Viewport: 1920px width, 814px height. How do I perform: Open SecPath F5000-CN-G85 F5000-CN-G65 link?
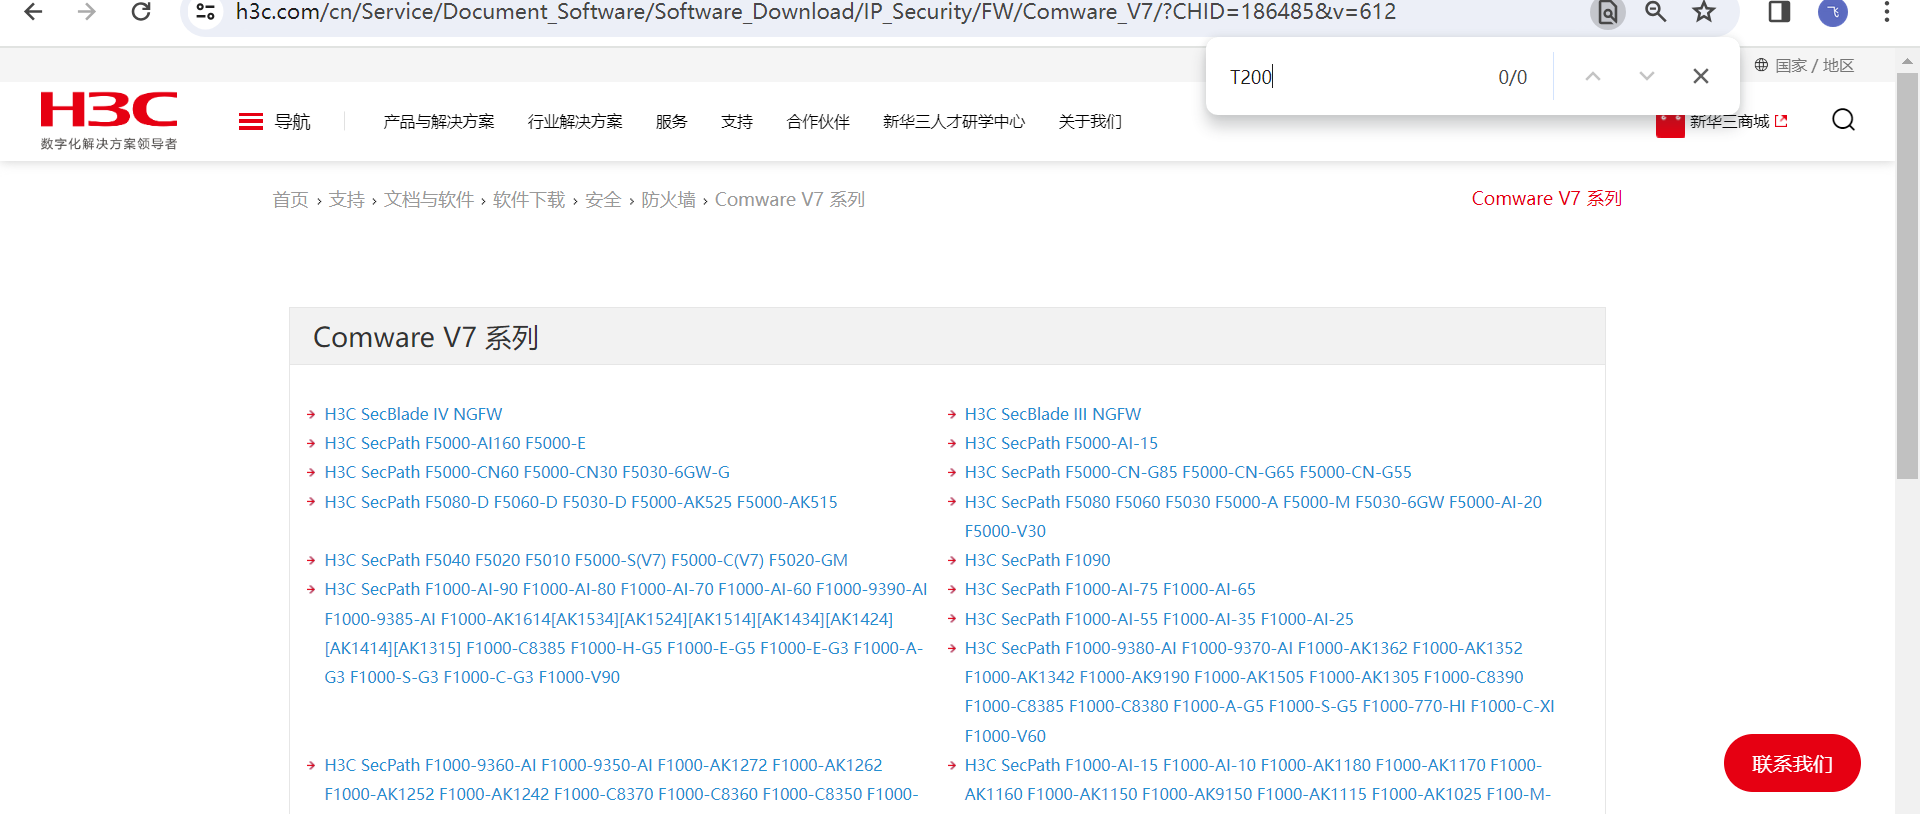pos(1188,472)
